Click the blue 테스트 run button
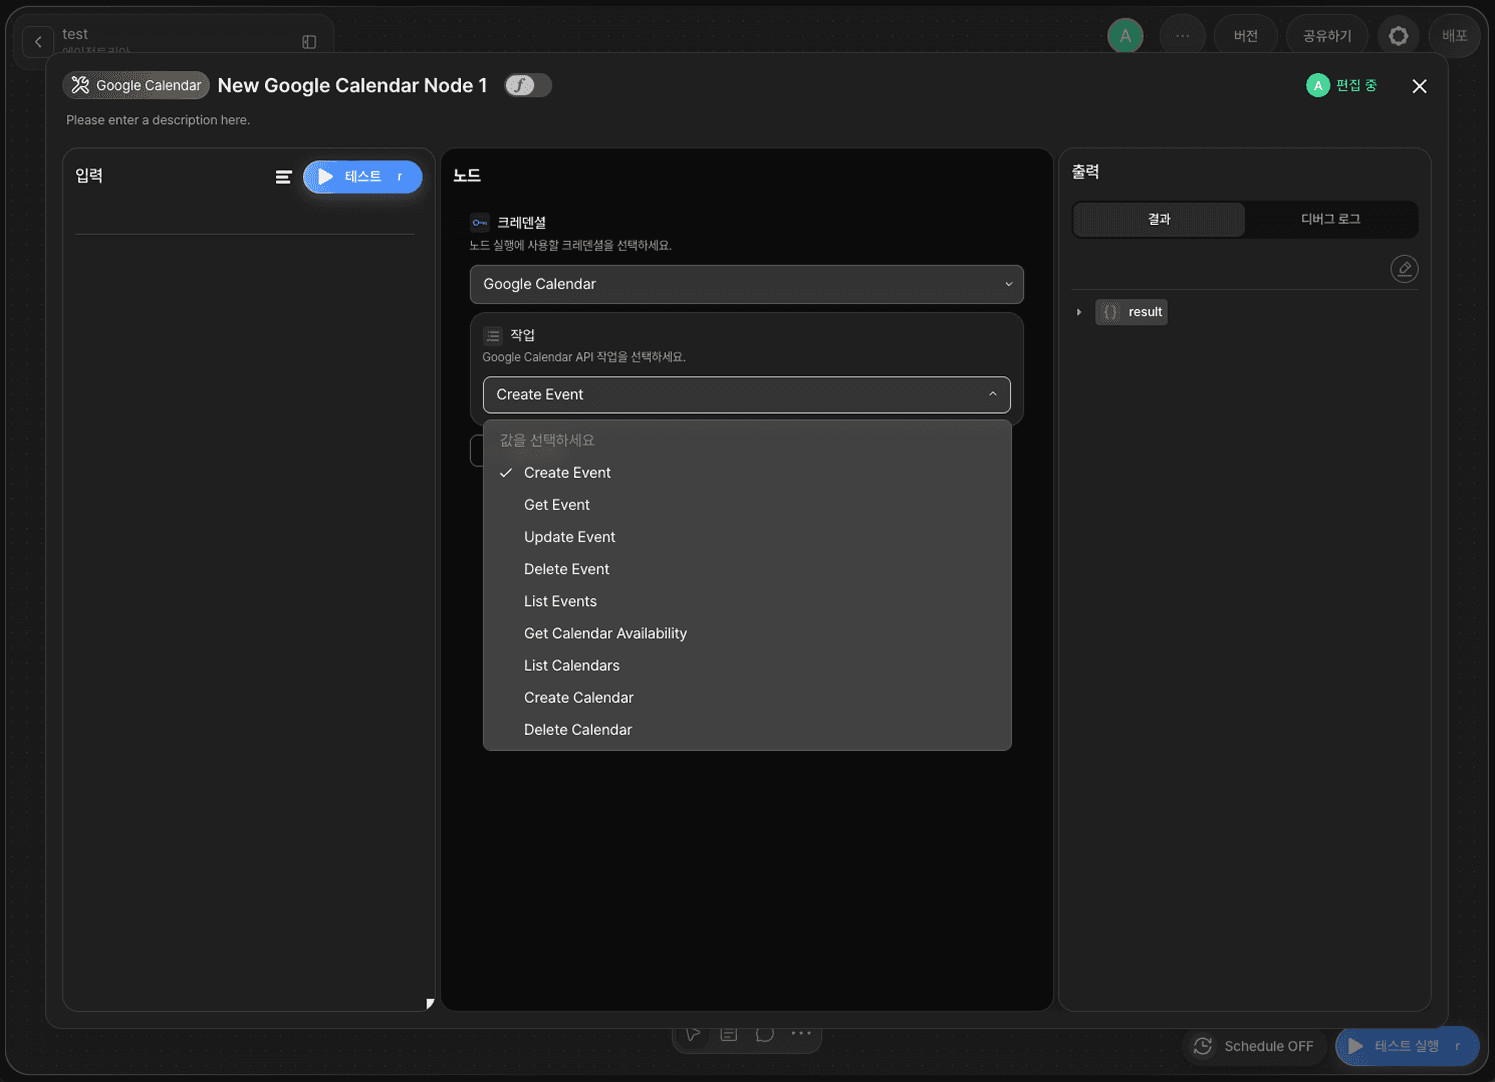 click(x=362, y=177)
